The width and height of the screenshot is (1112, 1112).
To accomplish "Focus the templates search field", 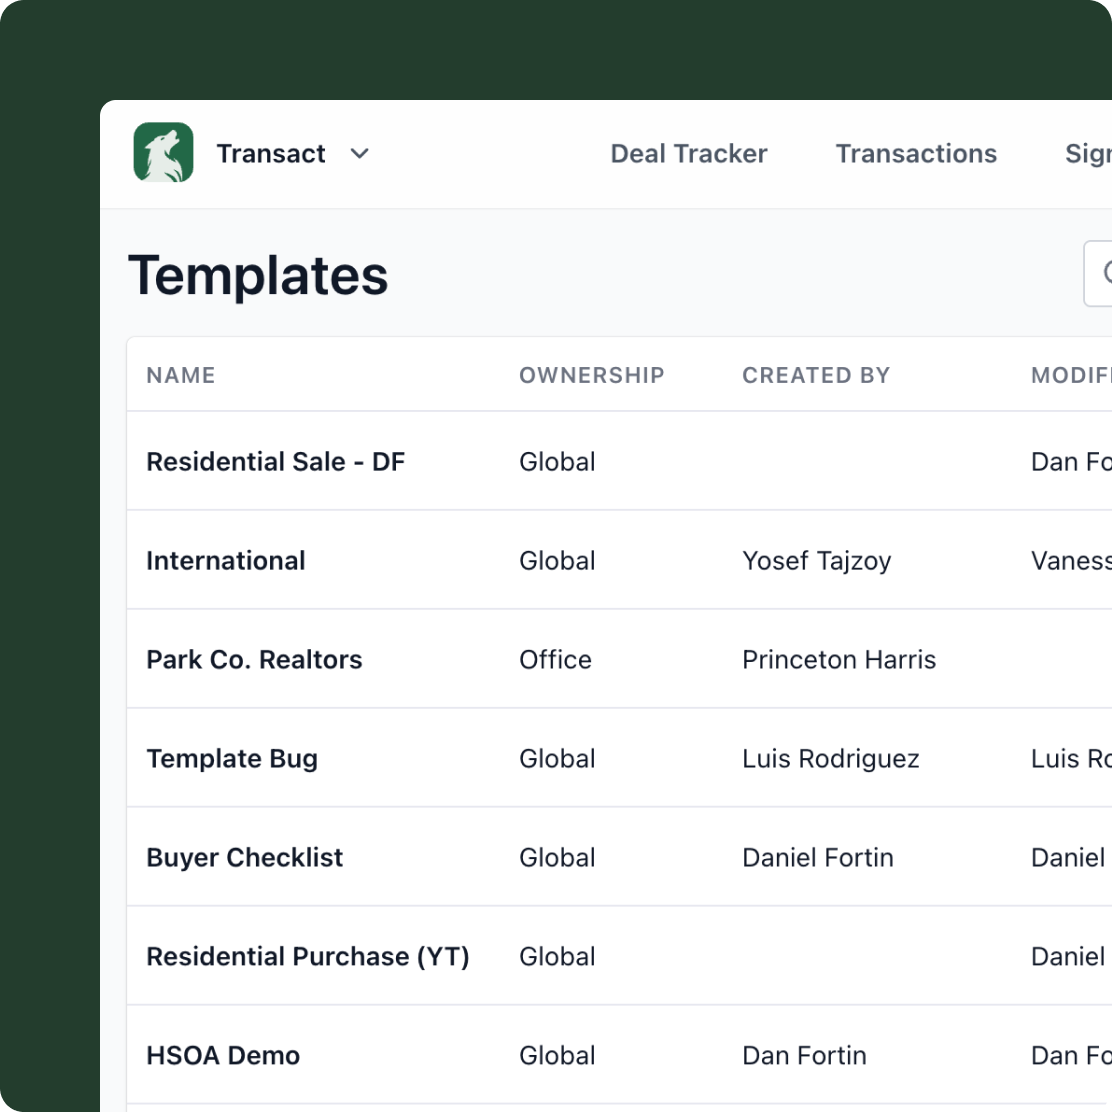I will pyautogui.click(x=1098, y=274).
